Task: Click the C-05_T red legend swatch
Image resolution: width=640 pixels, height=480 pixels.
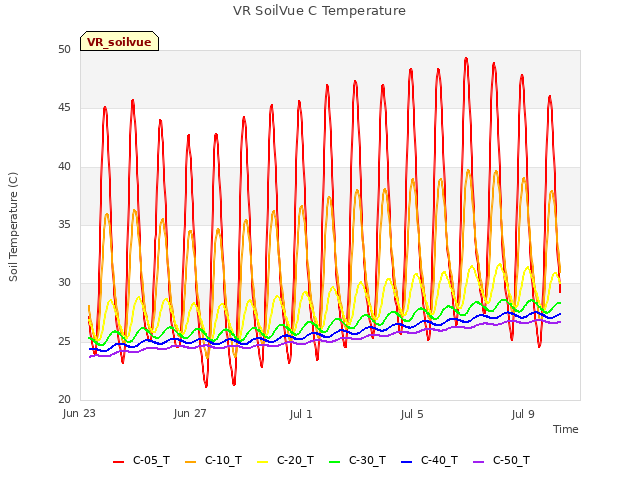Action: pyautogui.click(x=118, y=462)
